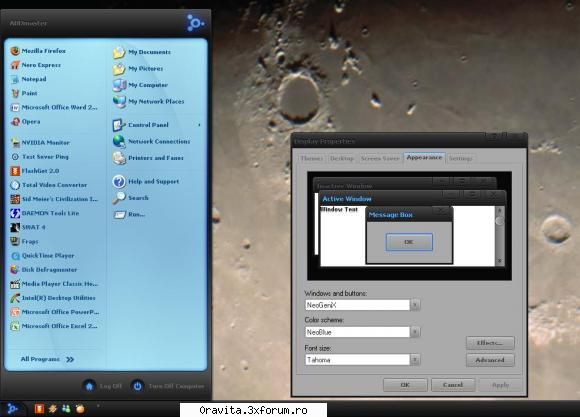Viewport: 580px width, 417px height.
Task: Open Search from start menu
Action: coord(131,198)
